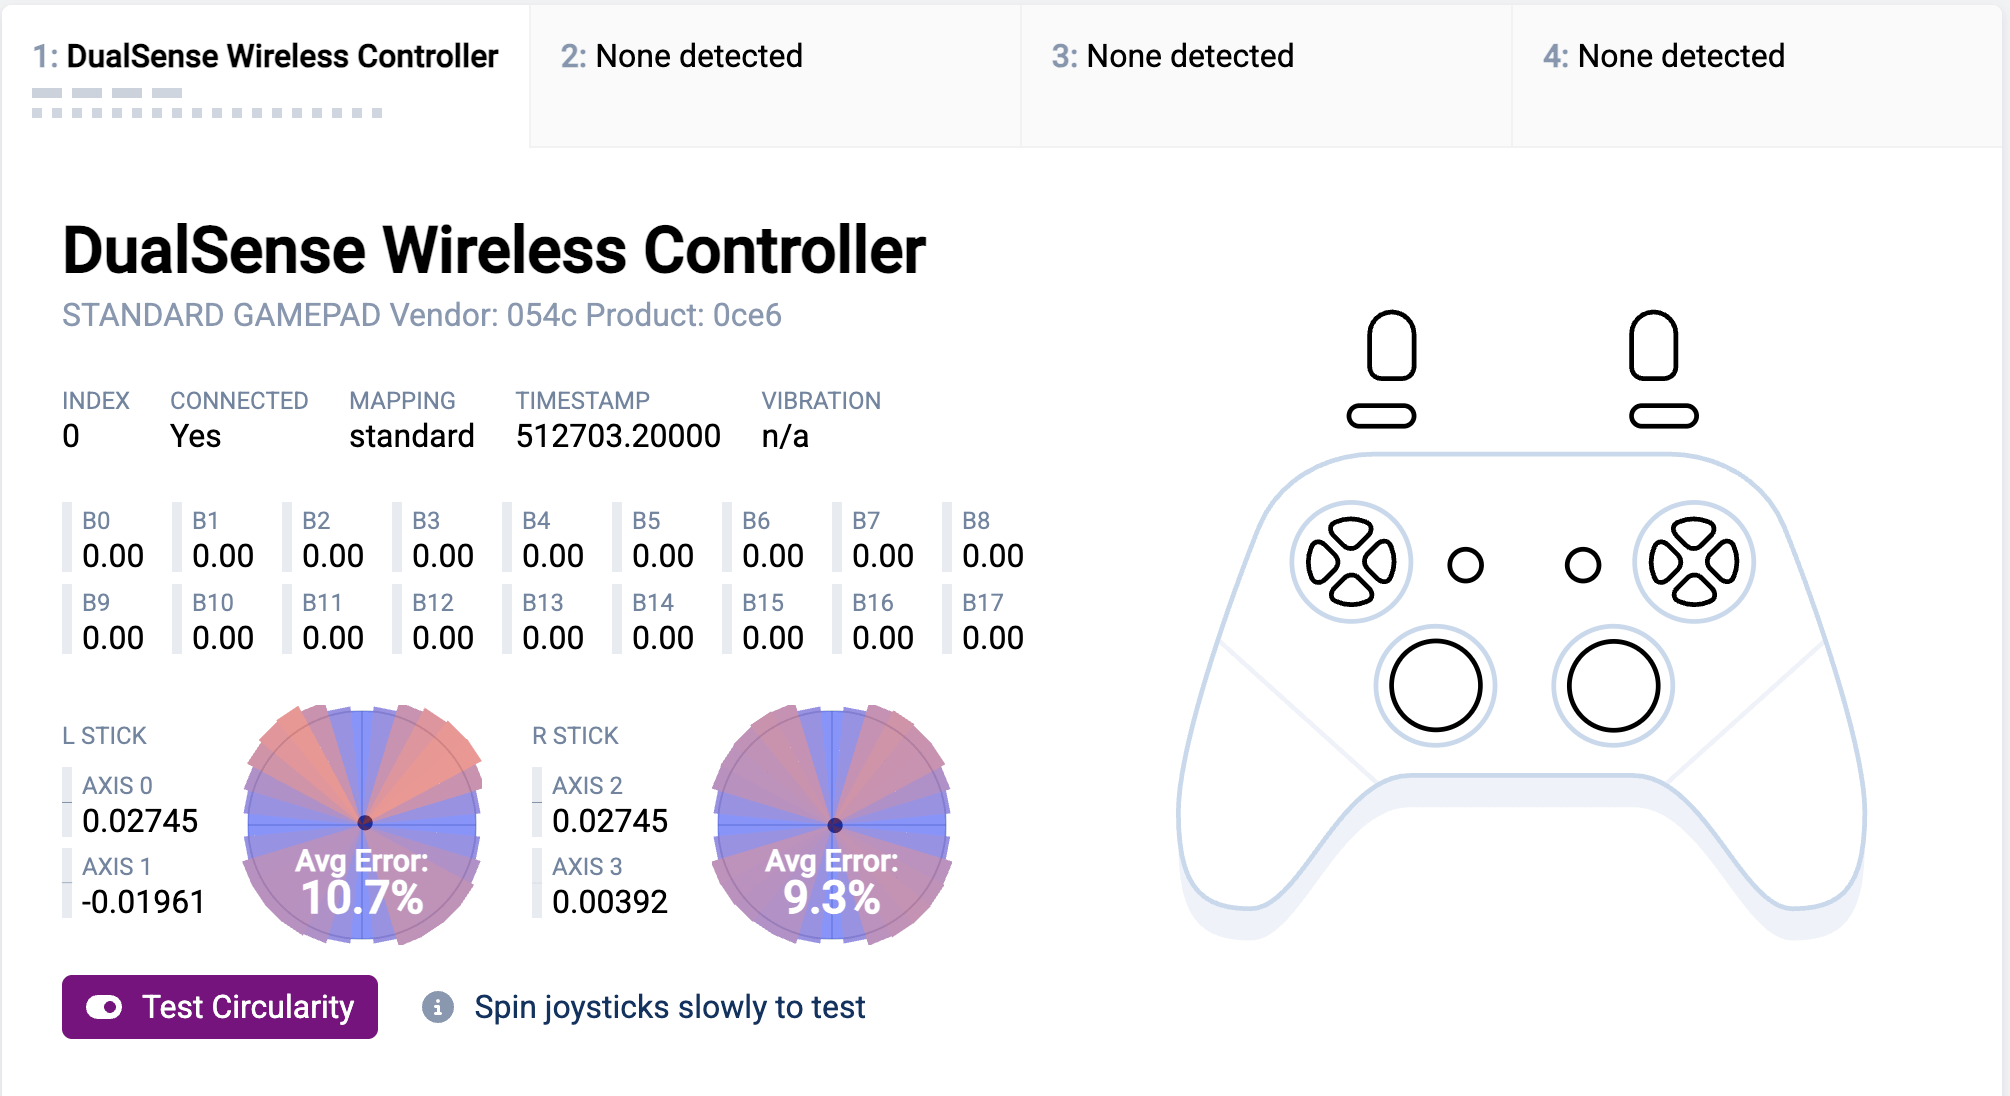This screenshot has width=2010, height=1096.
Task: Click the face buttons cluster on controller diagram
Action: (x=1693, y=562)
